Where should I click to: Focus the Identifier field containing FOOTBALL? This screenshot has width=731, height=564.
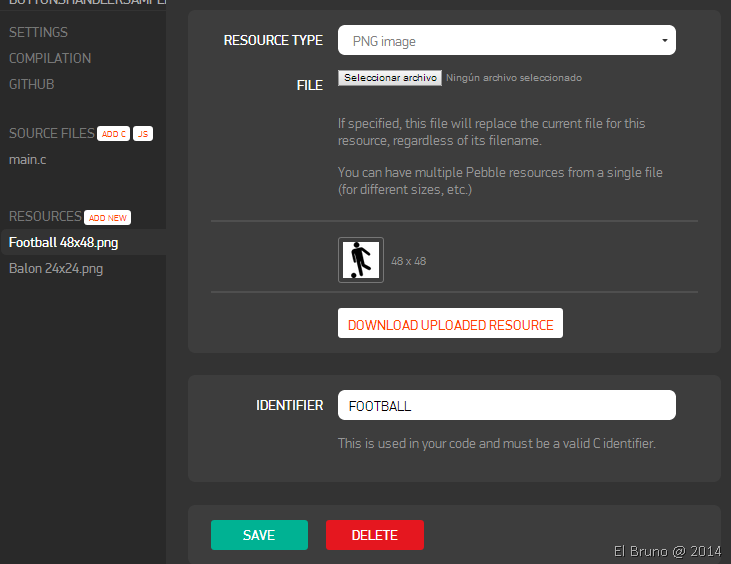pos(507,406)
